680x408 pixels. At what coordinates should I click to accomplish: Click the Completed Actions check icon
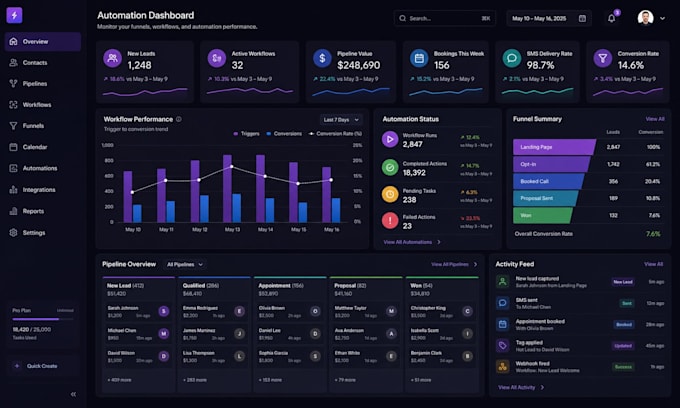click(390, 167)
